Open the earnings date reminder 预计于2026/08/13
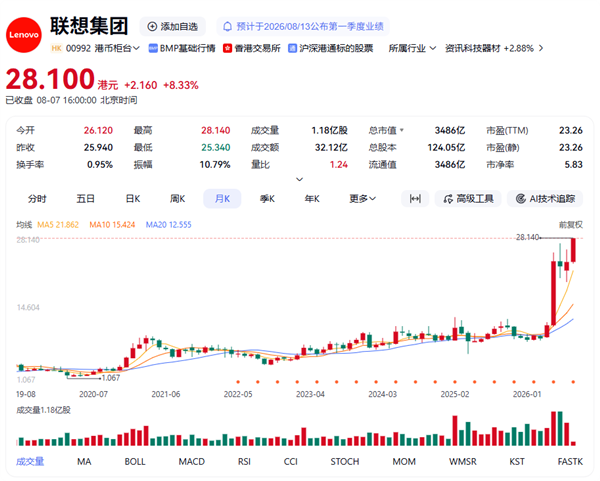 (303, 26)
